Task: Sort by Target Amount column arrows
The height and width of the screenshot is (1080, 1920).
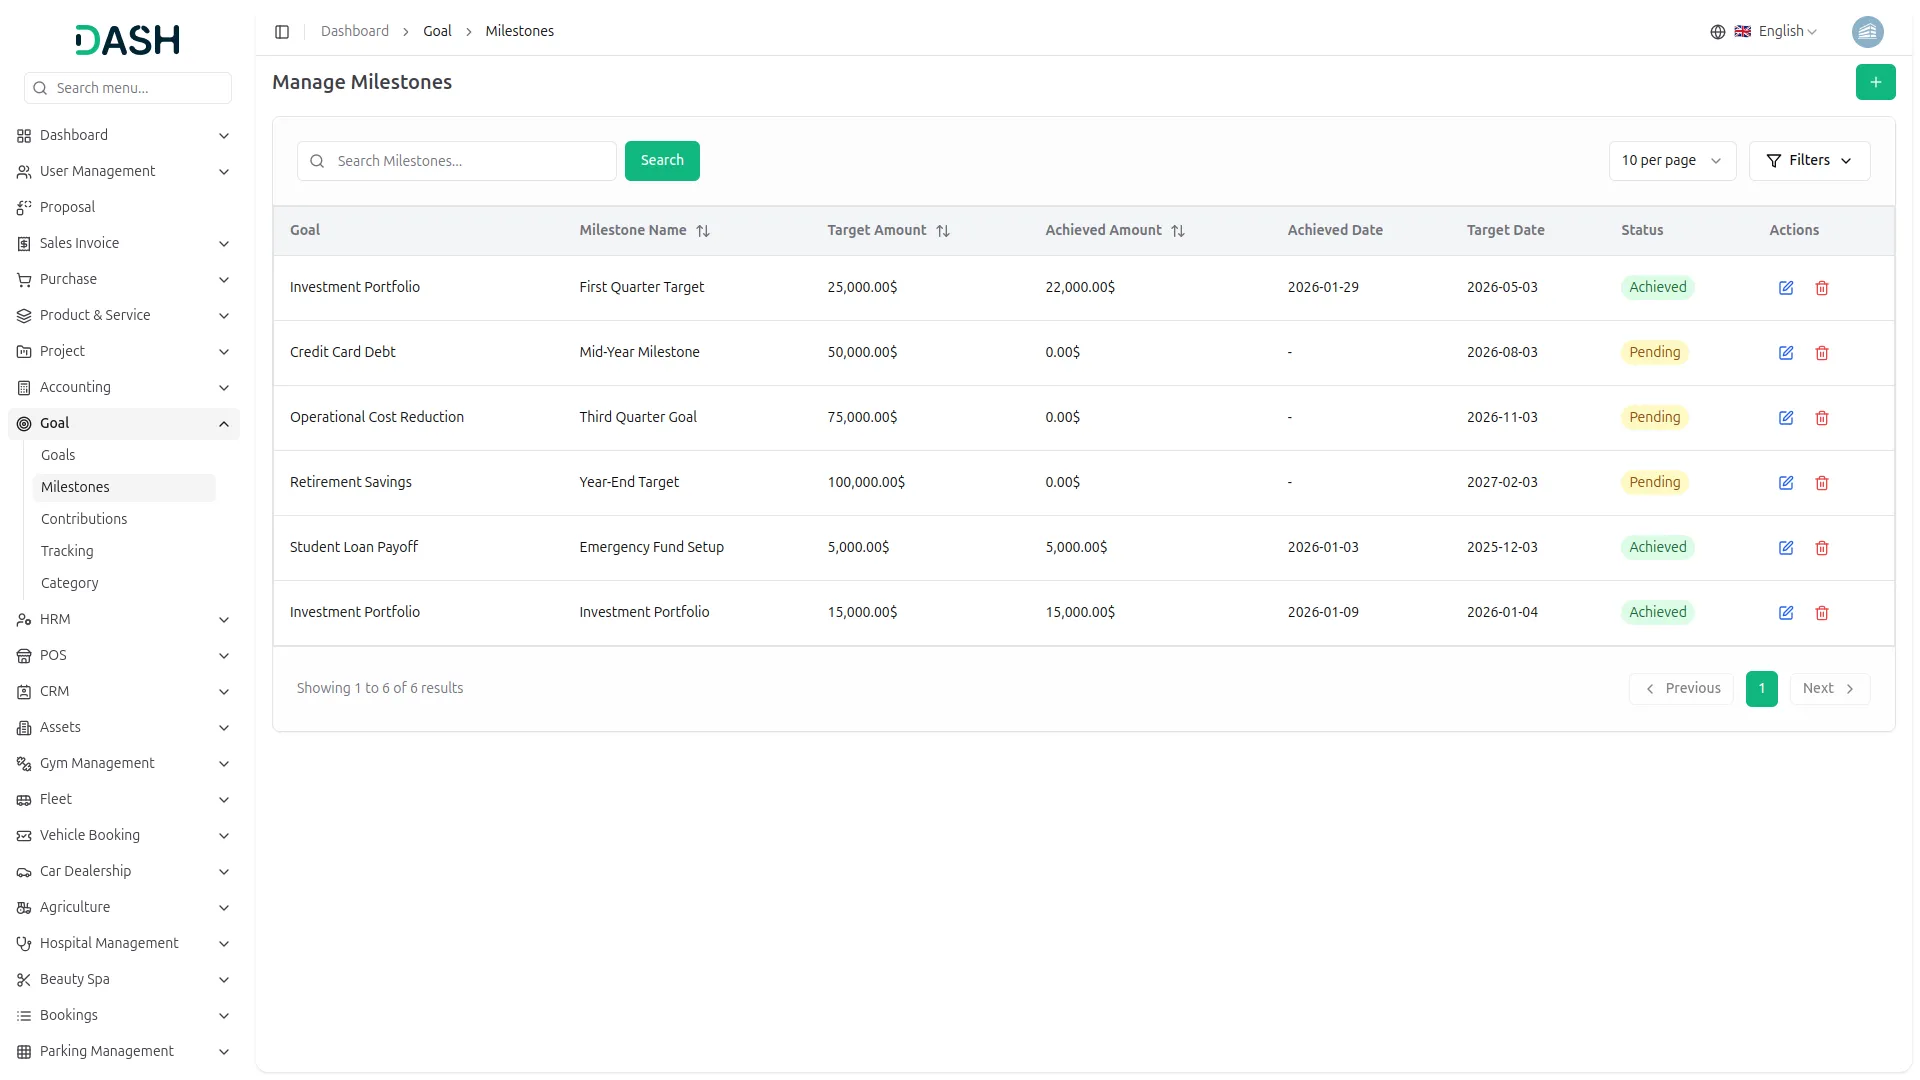Action: coord(942,231)
